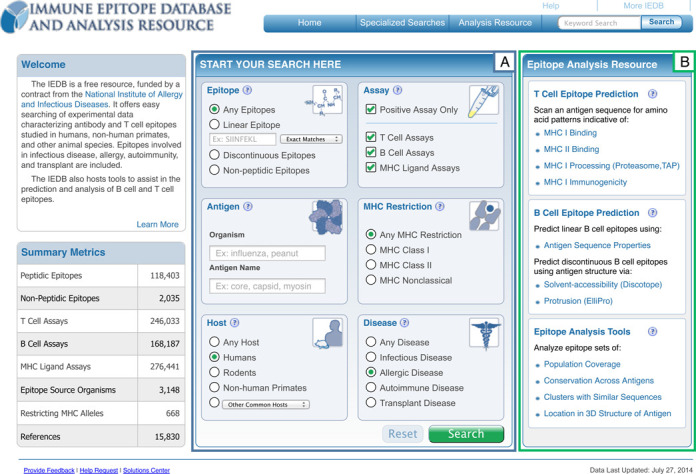Click the Antigen help question mark icon

[x=248, y=207]
